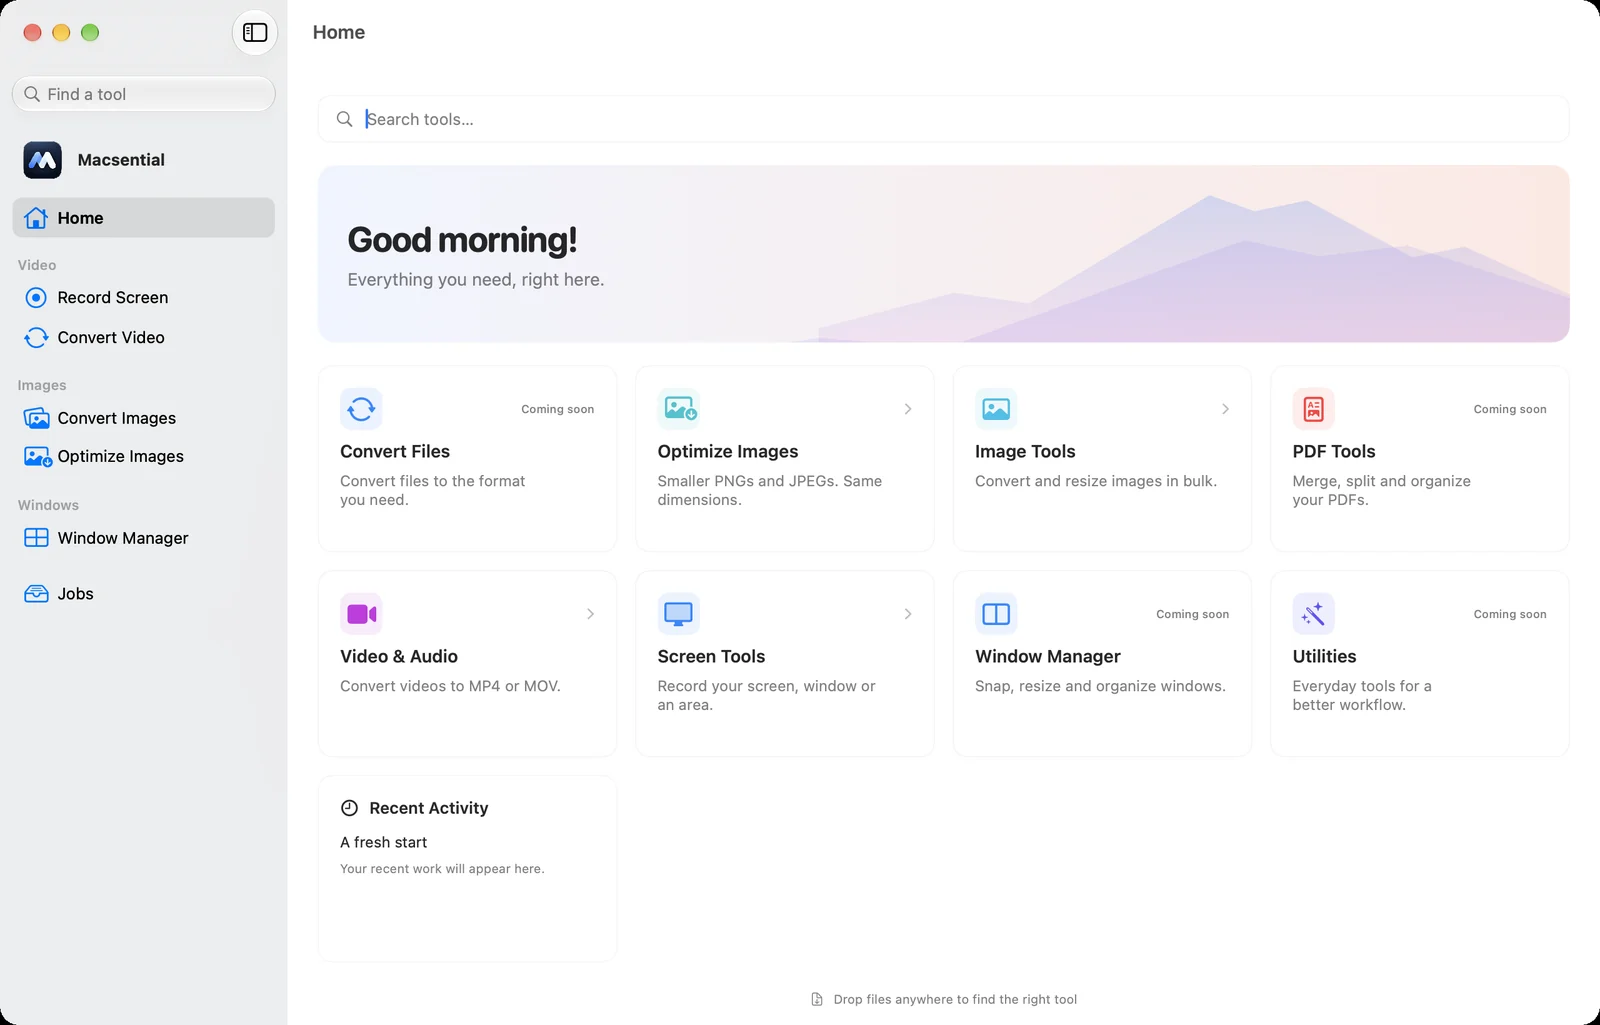Screen dimensions: 1600x1025
Task: Click the PDF Tools Coming soon label
Action: [1510, 409]
